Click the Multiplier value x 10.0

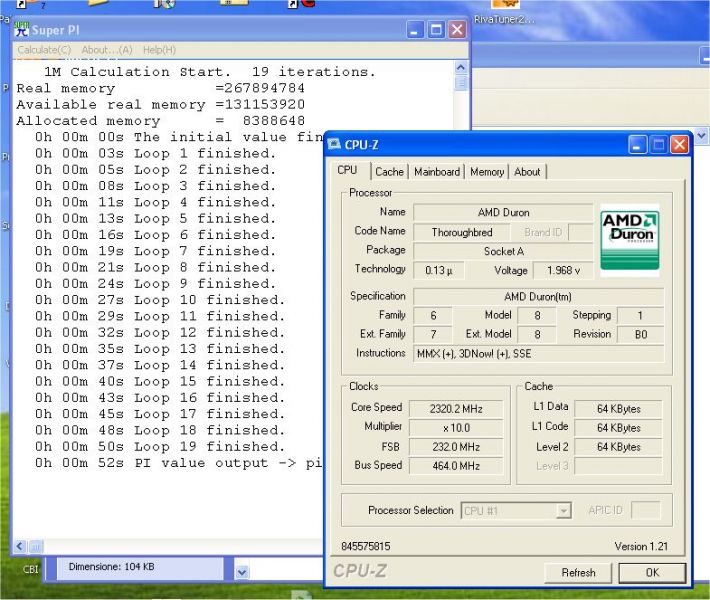click(x=456, y=428)
